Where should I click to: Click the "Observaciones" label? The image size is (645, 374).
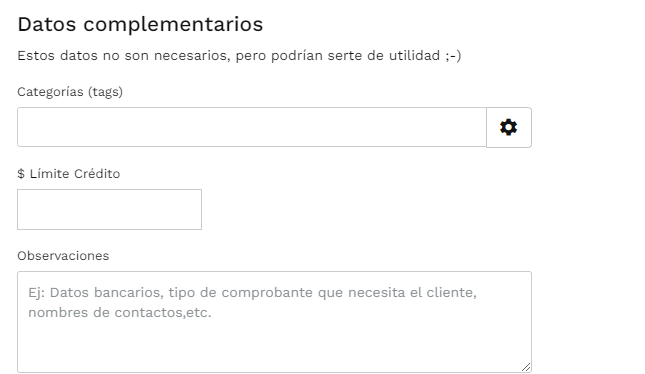click(63, 256)
